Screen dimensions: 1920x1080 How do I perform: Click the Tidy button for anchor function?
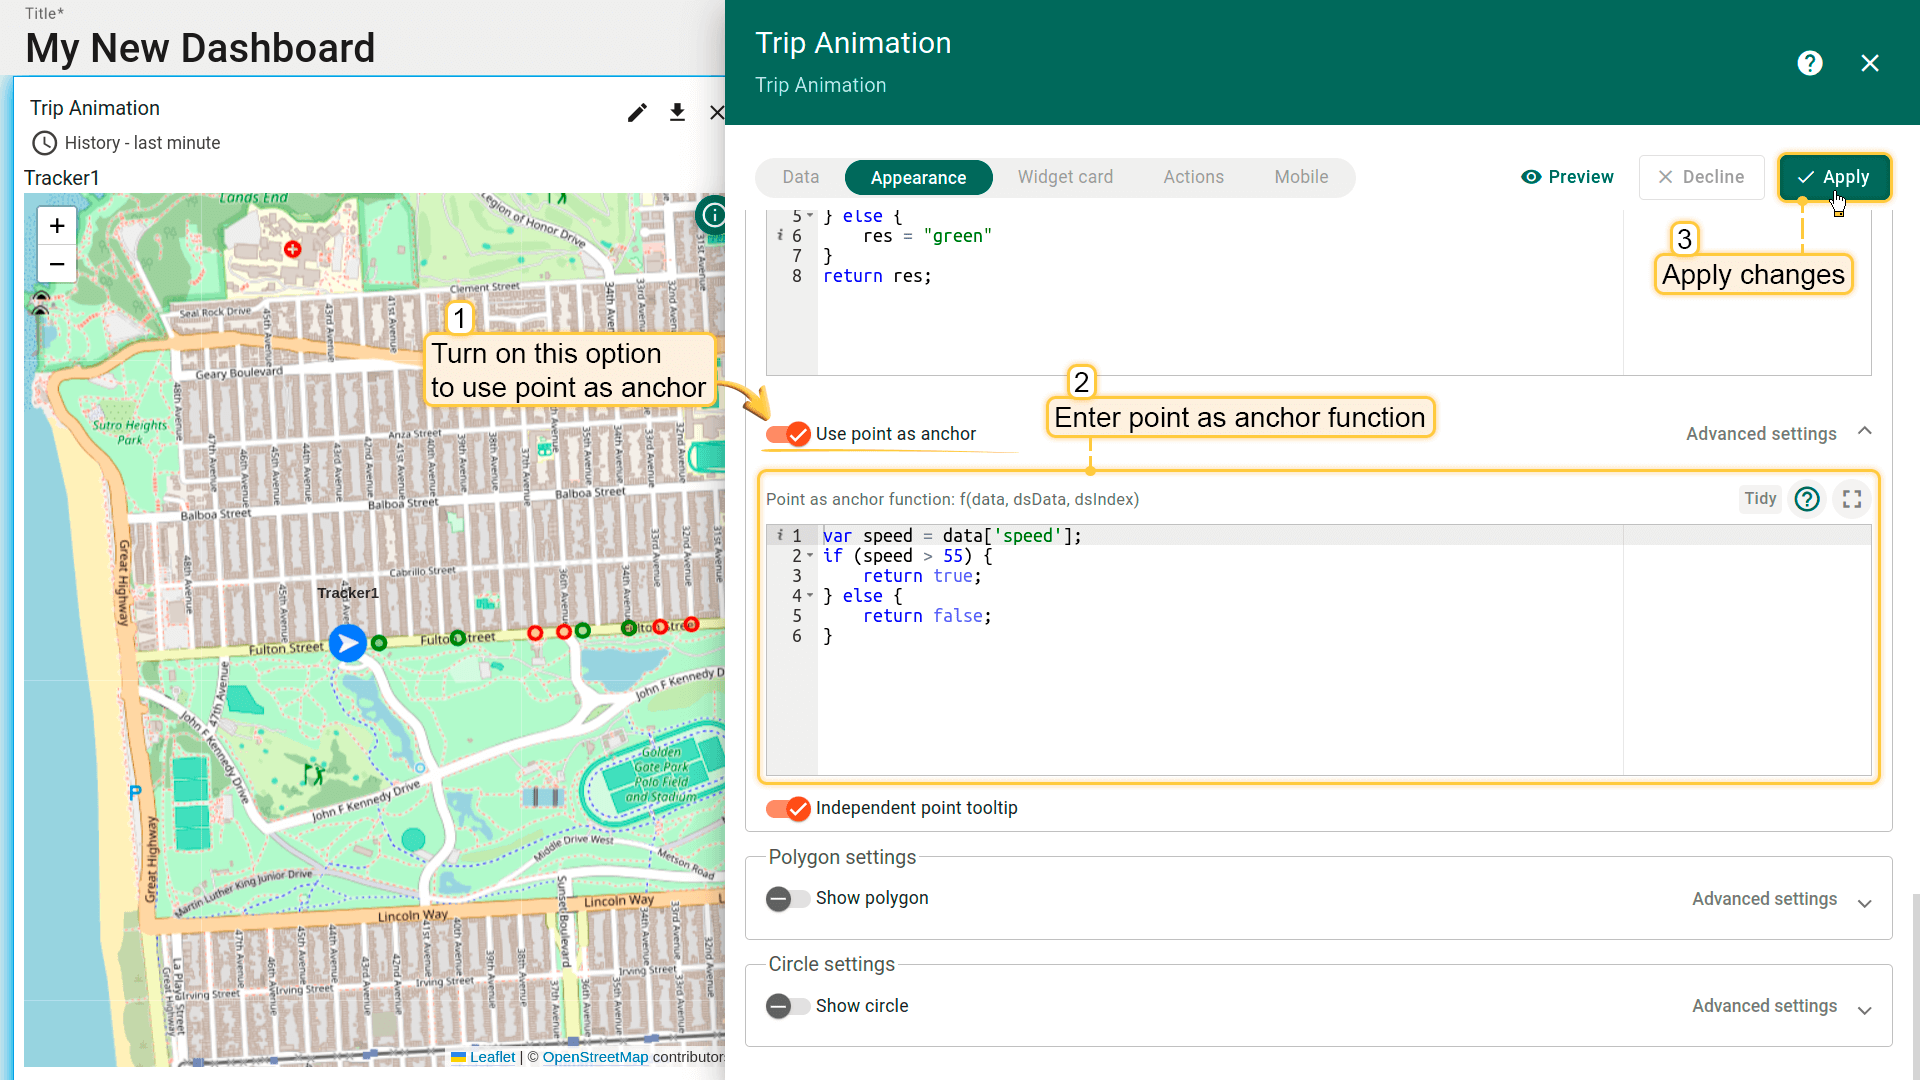pos(1760,499)
